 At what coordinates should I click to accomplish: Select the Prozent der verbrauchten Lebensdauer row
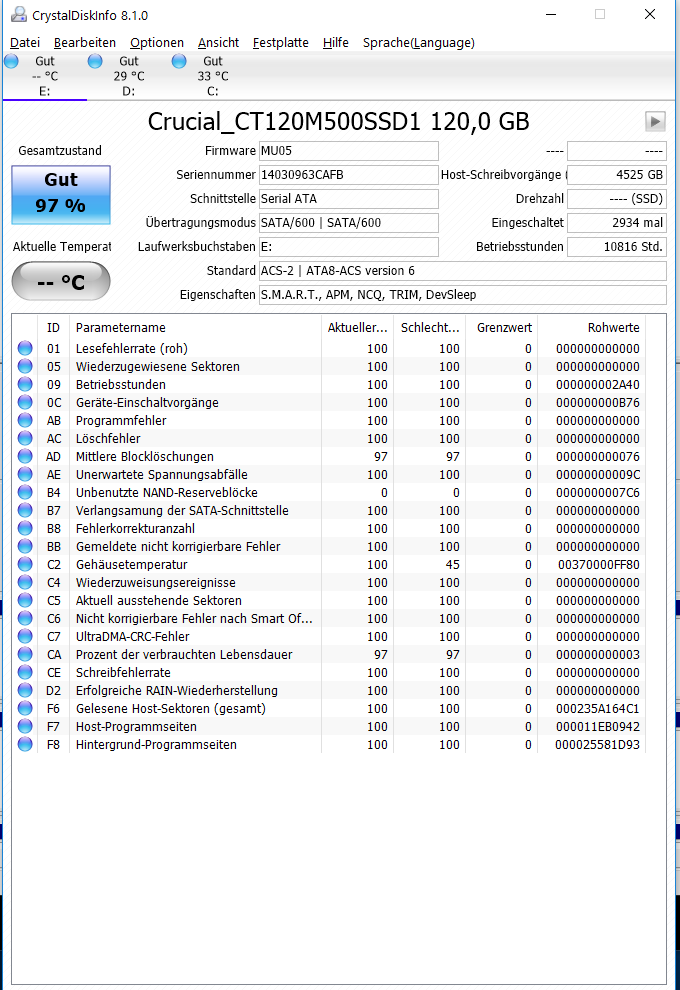[328, 654]
